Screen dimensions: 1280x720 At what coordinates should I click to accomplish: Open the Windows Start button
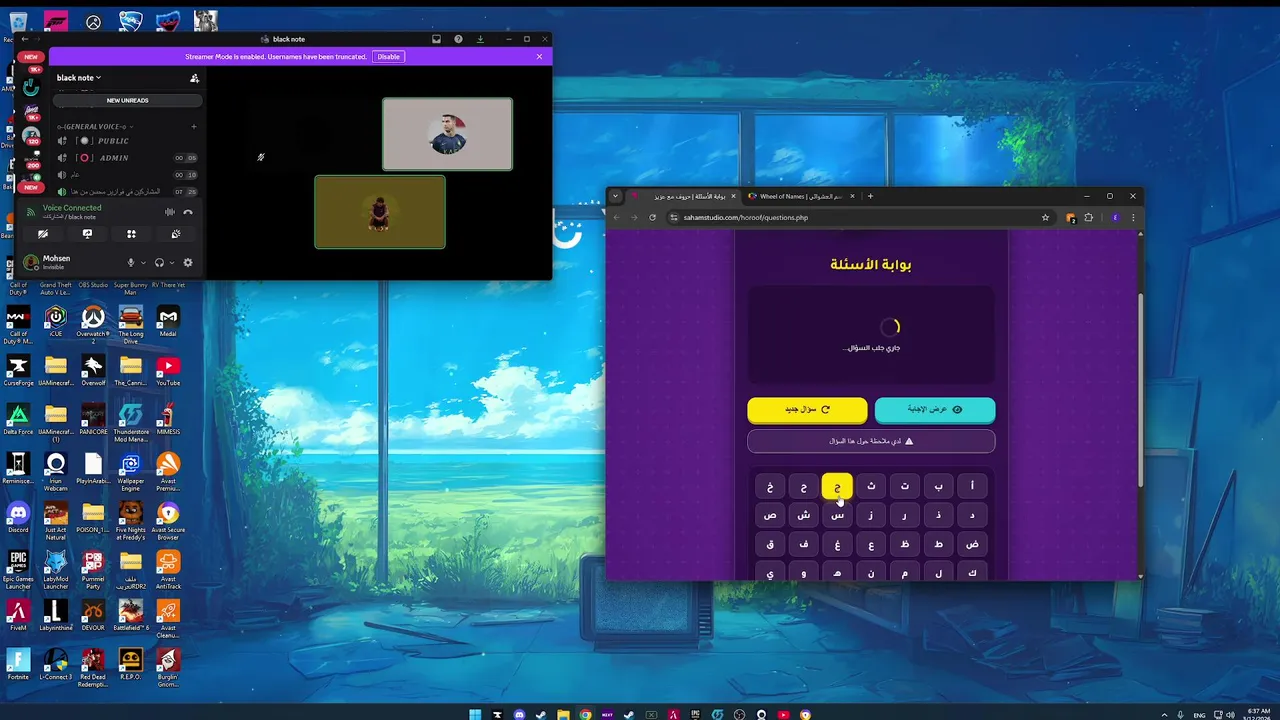click(x=475, y=714)
